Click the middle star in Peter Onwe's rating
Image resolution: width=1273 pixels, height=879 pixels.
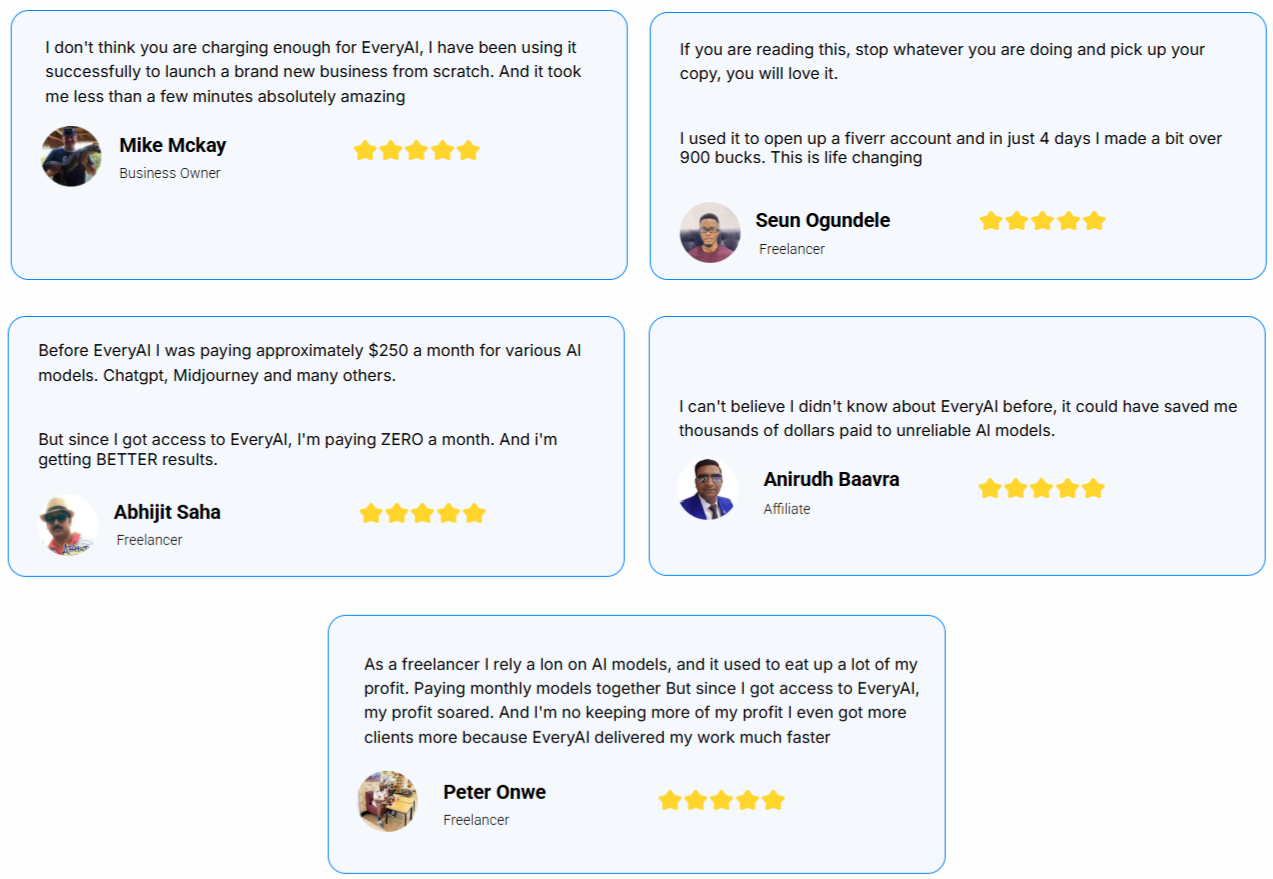[722, 800]
